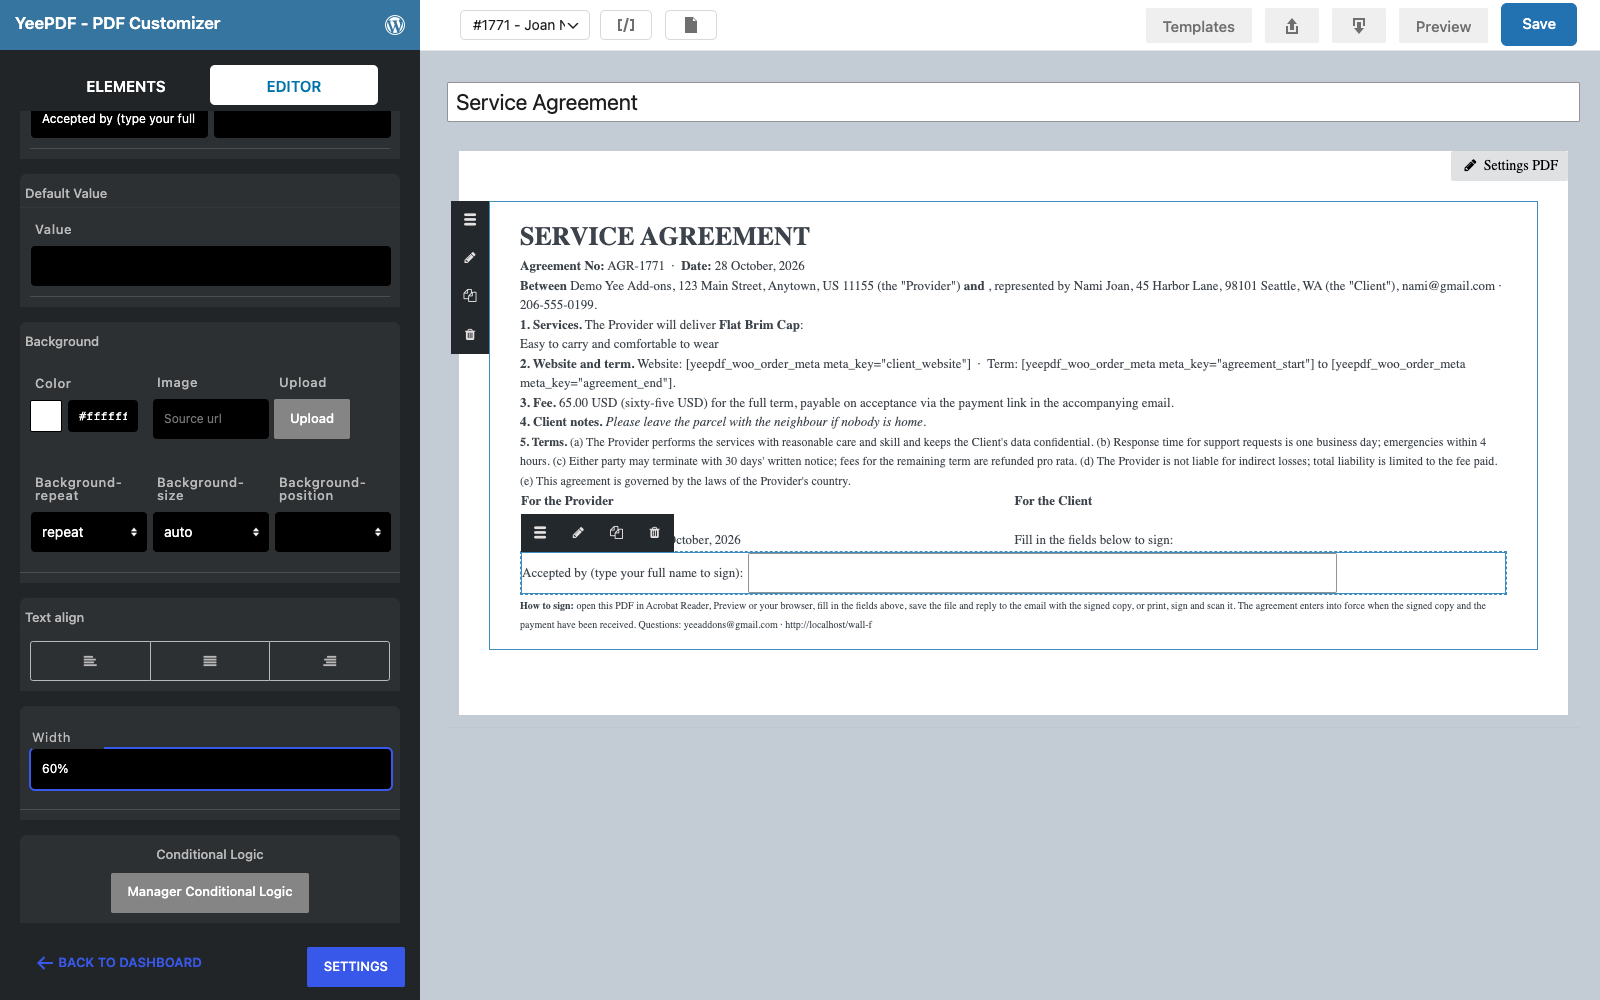Click pencil icon in Settings PDF
This screenshot has width=1600, height=1000.
click(1470, 166)
